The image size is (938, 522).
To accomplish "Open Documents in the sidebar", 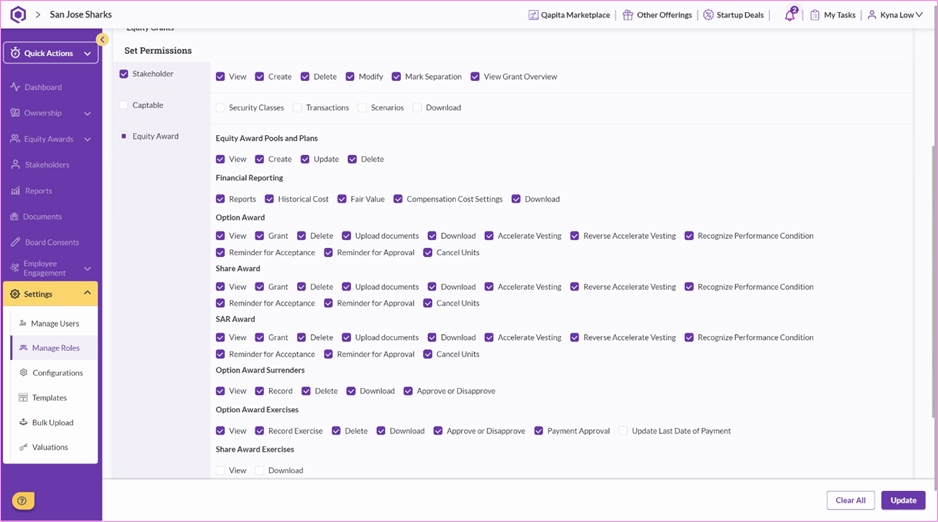I will 42,216.
